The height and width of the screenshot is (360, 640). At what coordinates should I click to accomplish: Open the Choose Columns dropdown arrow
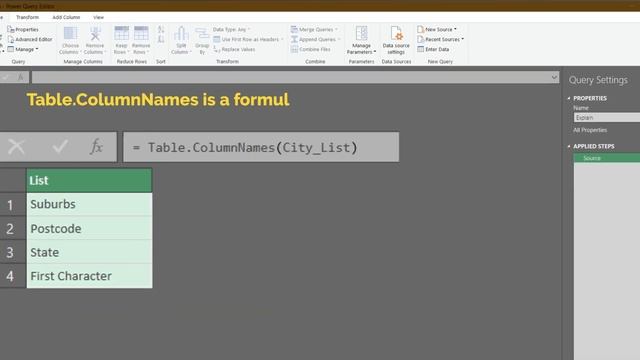coord(80,52)
